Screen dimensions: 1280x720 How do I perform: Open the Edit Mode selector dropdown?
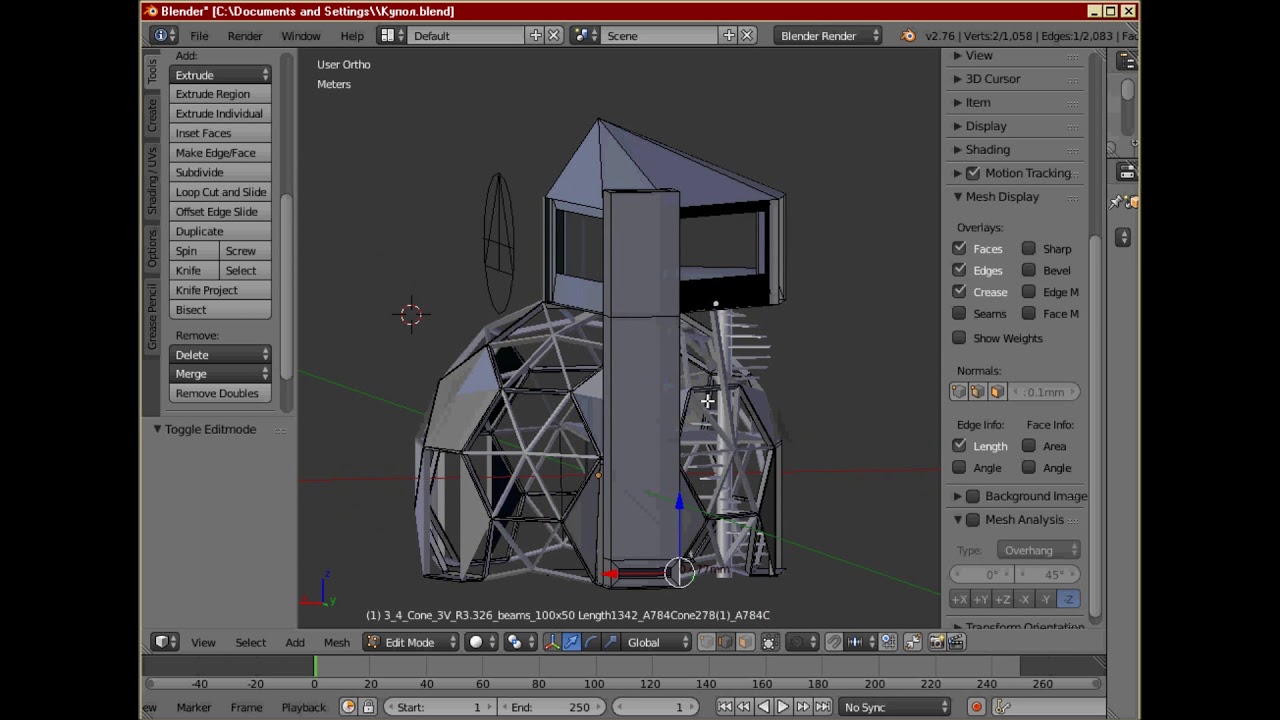pyautogui.click(x=410, y=642)
